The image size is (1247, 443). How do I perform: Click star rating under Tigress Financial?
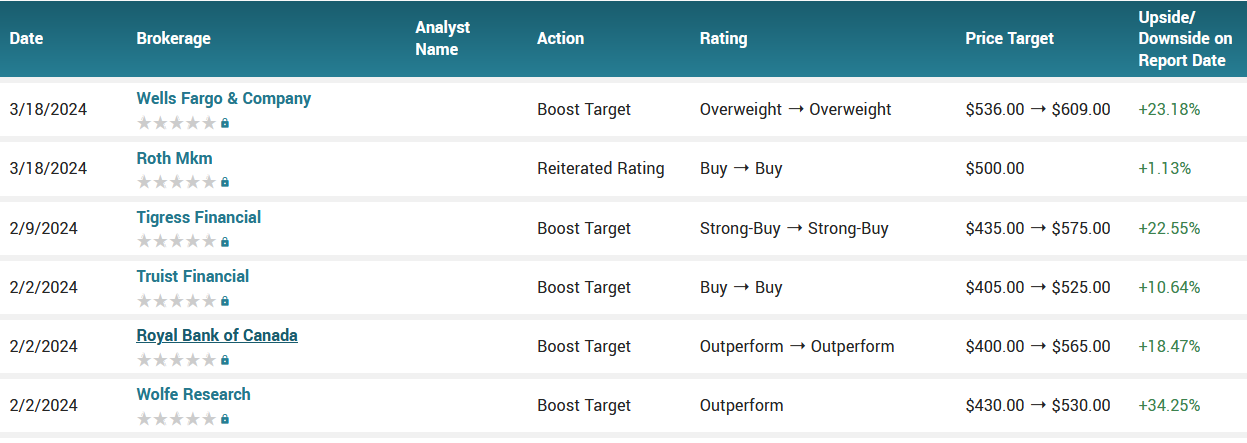[176, 241]
